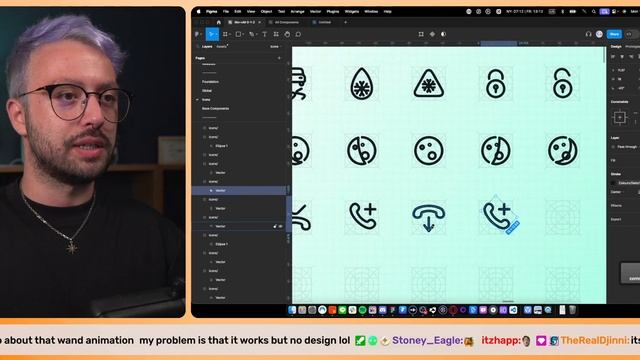This screenshot has height=360, width=640.
Task: Toggle visibility eye on the hovered Vector layer
Action: pos(280,226)
